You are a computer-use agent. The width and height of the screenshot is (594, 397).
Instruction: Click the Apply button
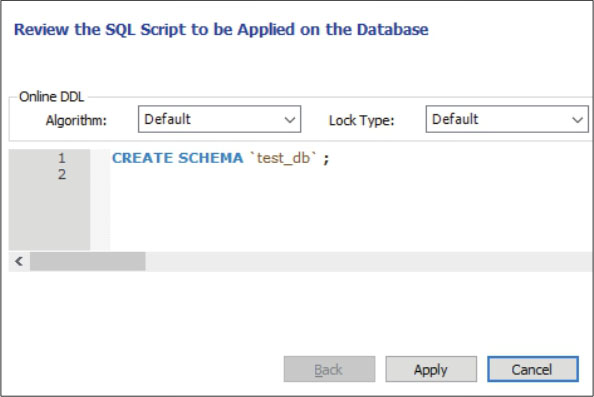[x=431, y=369]
